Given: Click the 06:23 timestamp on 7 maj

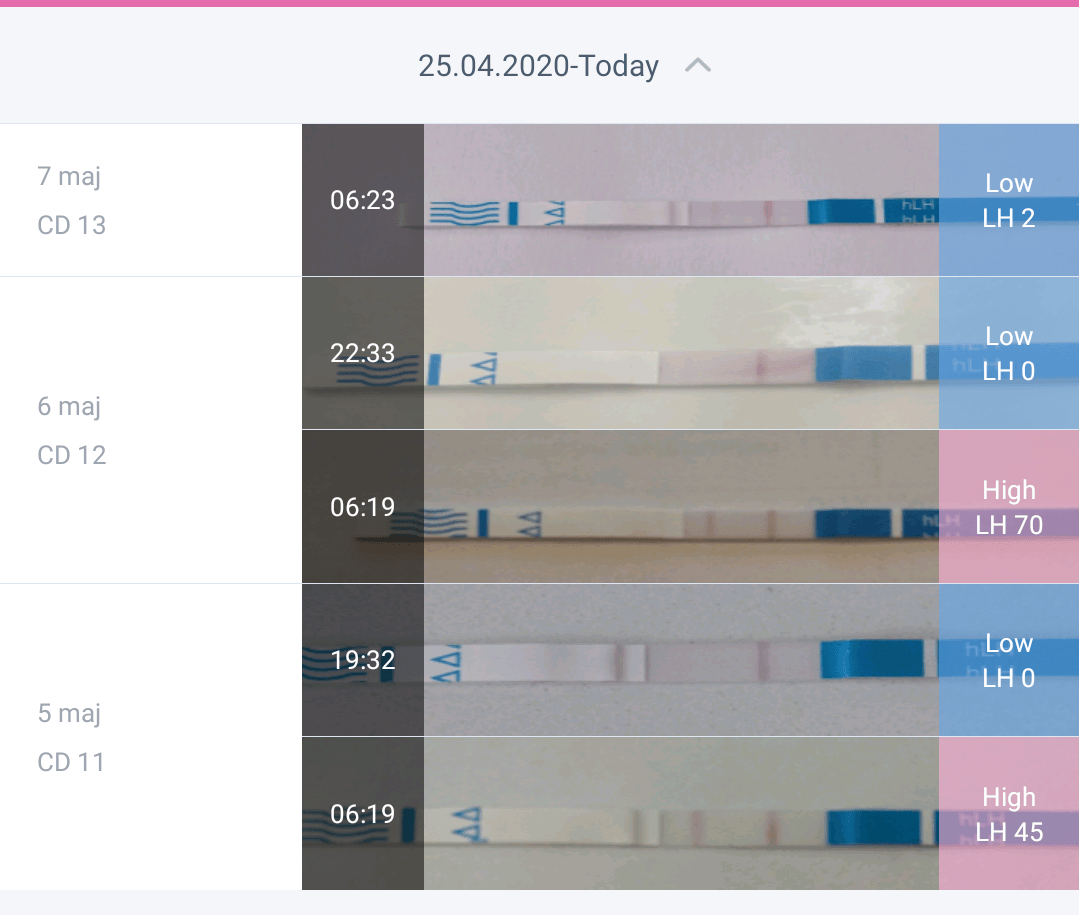Looking at the screenshot, I should pyautogui.click(x=363, y=200).
